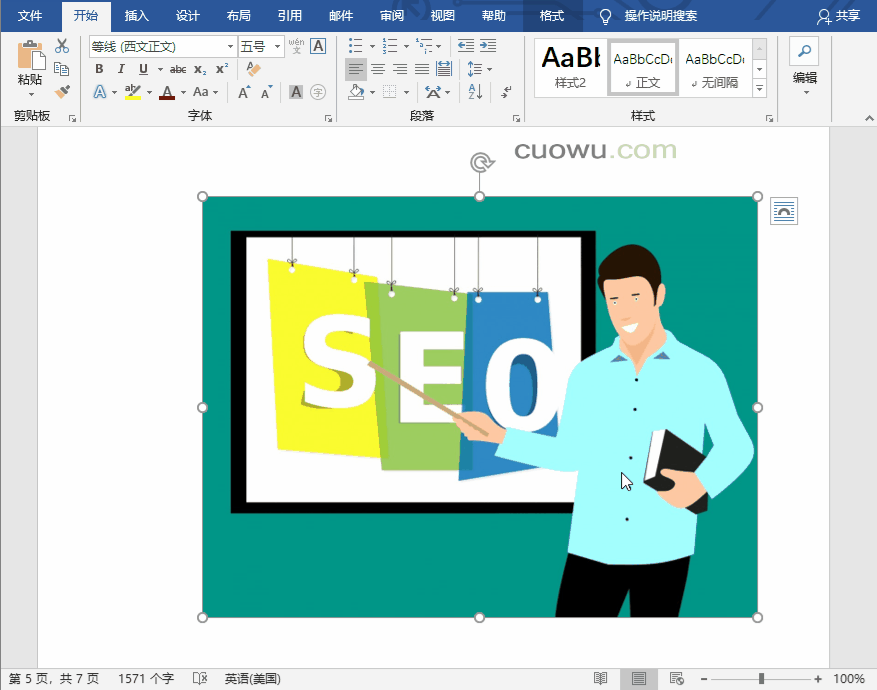
Task: Select the Sort A-Z icon
Action: (475, 92)
